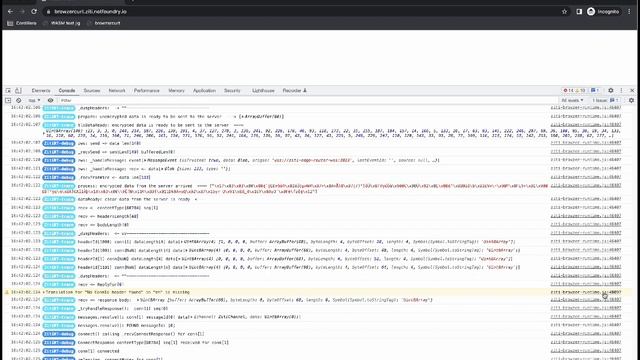Switch to the Network tab
This screenshot has height=360, width=640.
pos(117,91)
